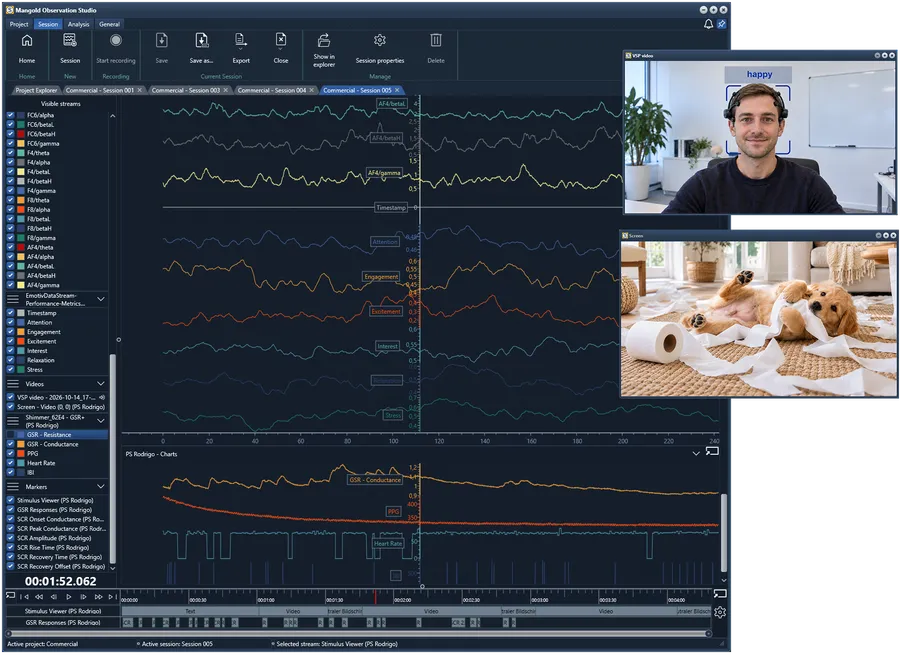Screen dimensions: 900x658
Task: Toggle the Heart Rate stream checkbox
Action: (10, 463)
